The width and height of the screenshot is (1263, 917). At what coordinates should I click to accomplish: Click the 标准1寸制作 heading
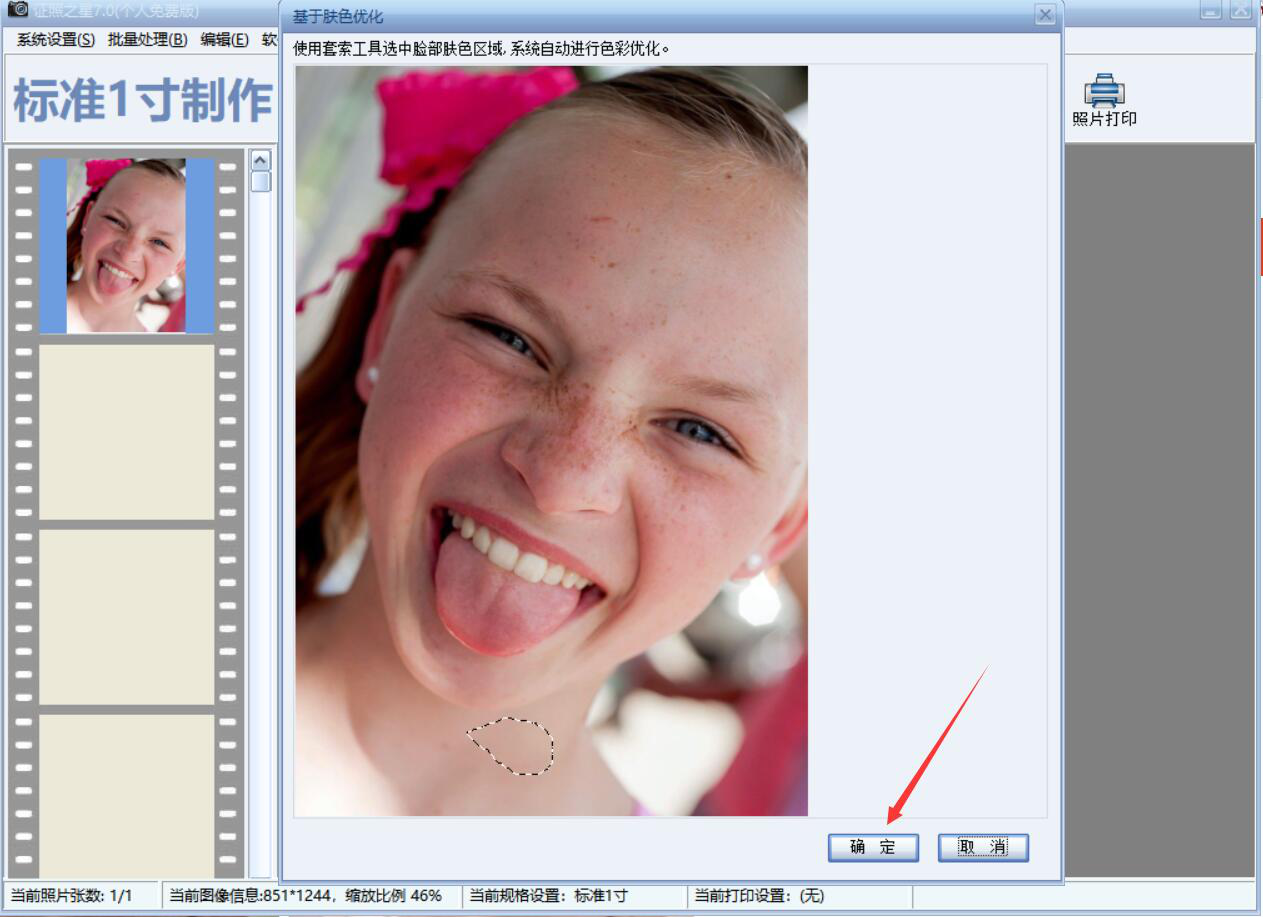click(142, 100)
